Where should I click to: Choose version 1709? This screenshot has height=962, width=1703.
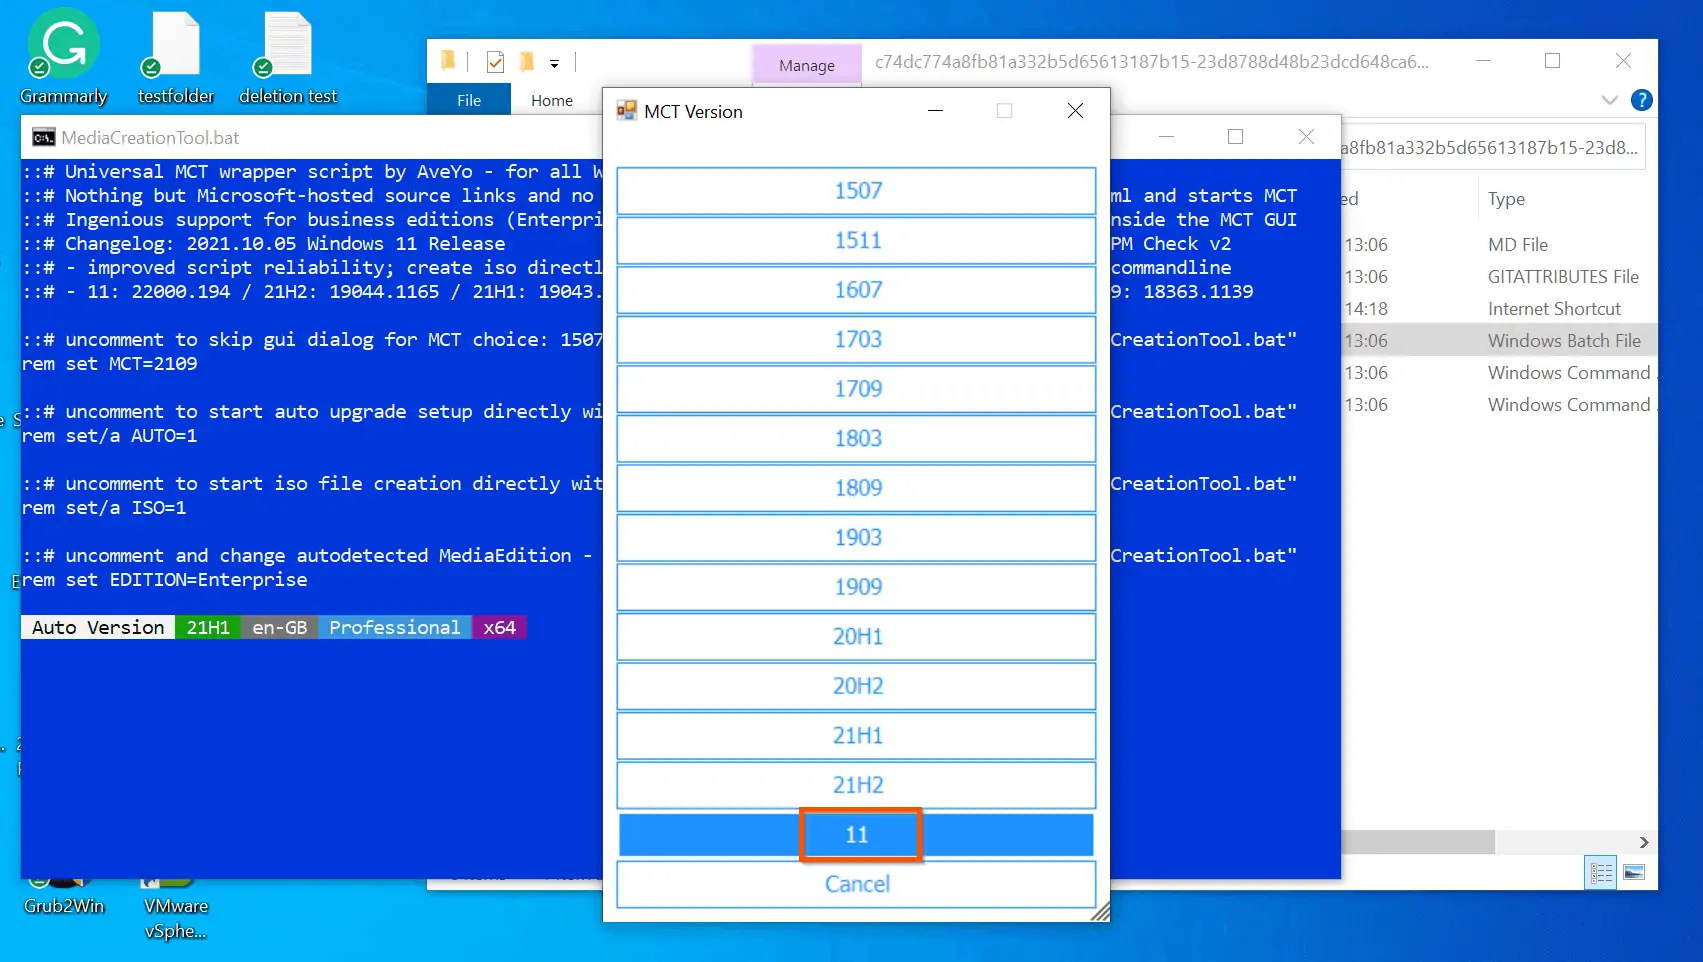coord(856,389)
